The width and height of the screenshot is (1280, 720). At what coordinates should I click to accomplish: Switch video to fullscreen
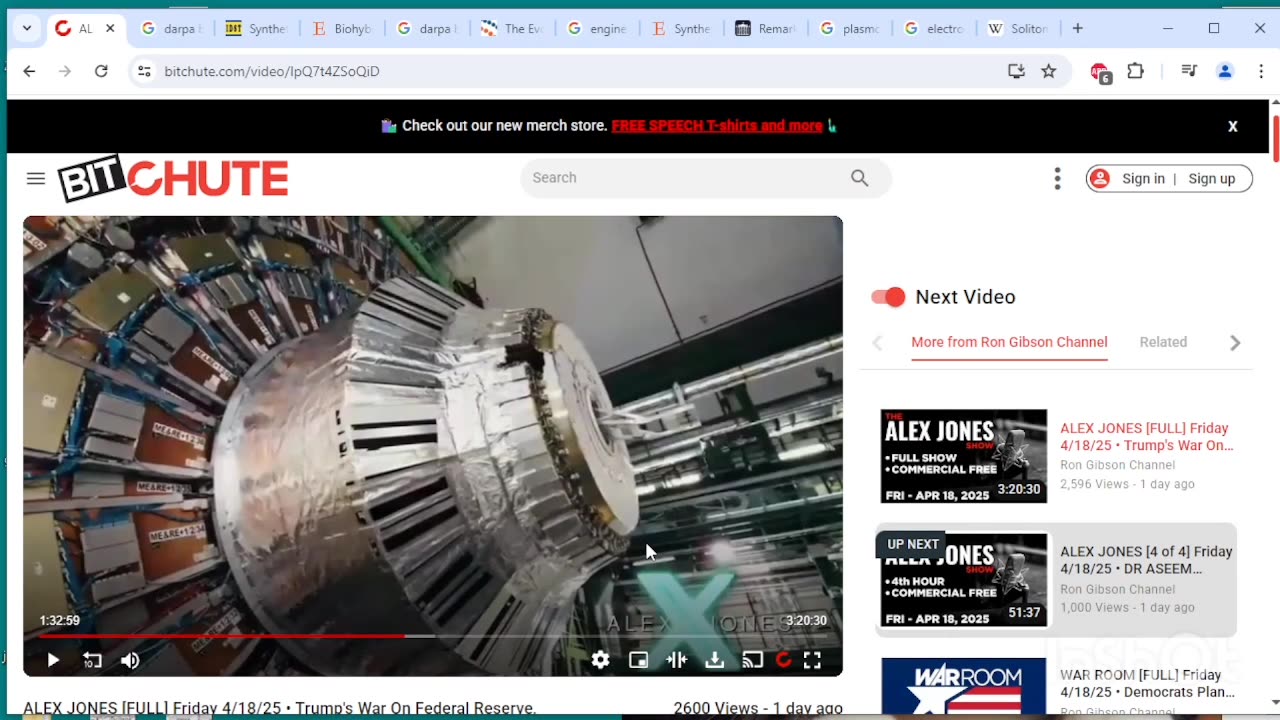812,660
